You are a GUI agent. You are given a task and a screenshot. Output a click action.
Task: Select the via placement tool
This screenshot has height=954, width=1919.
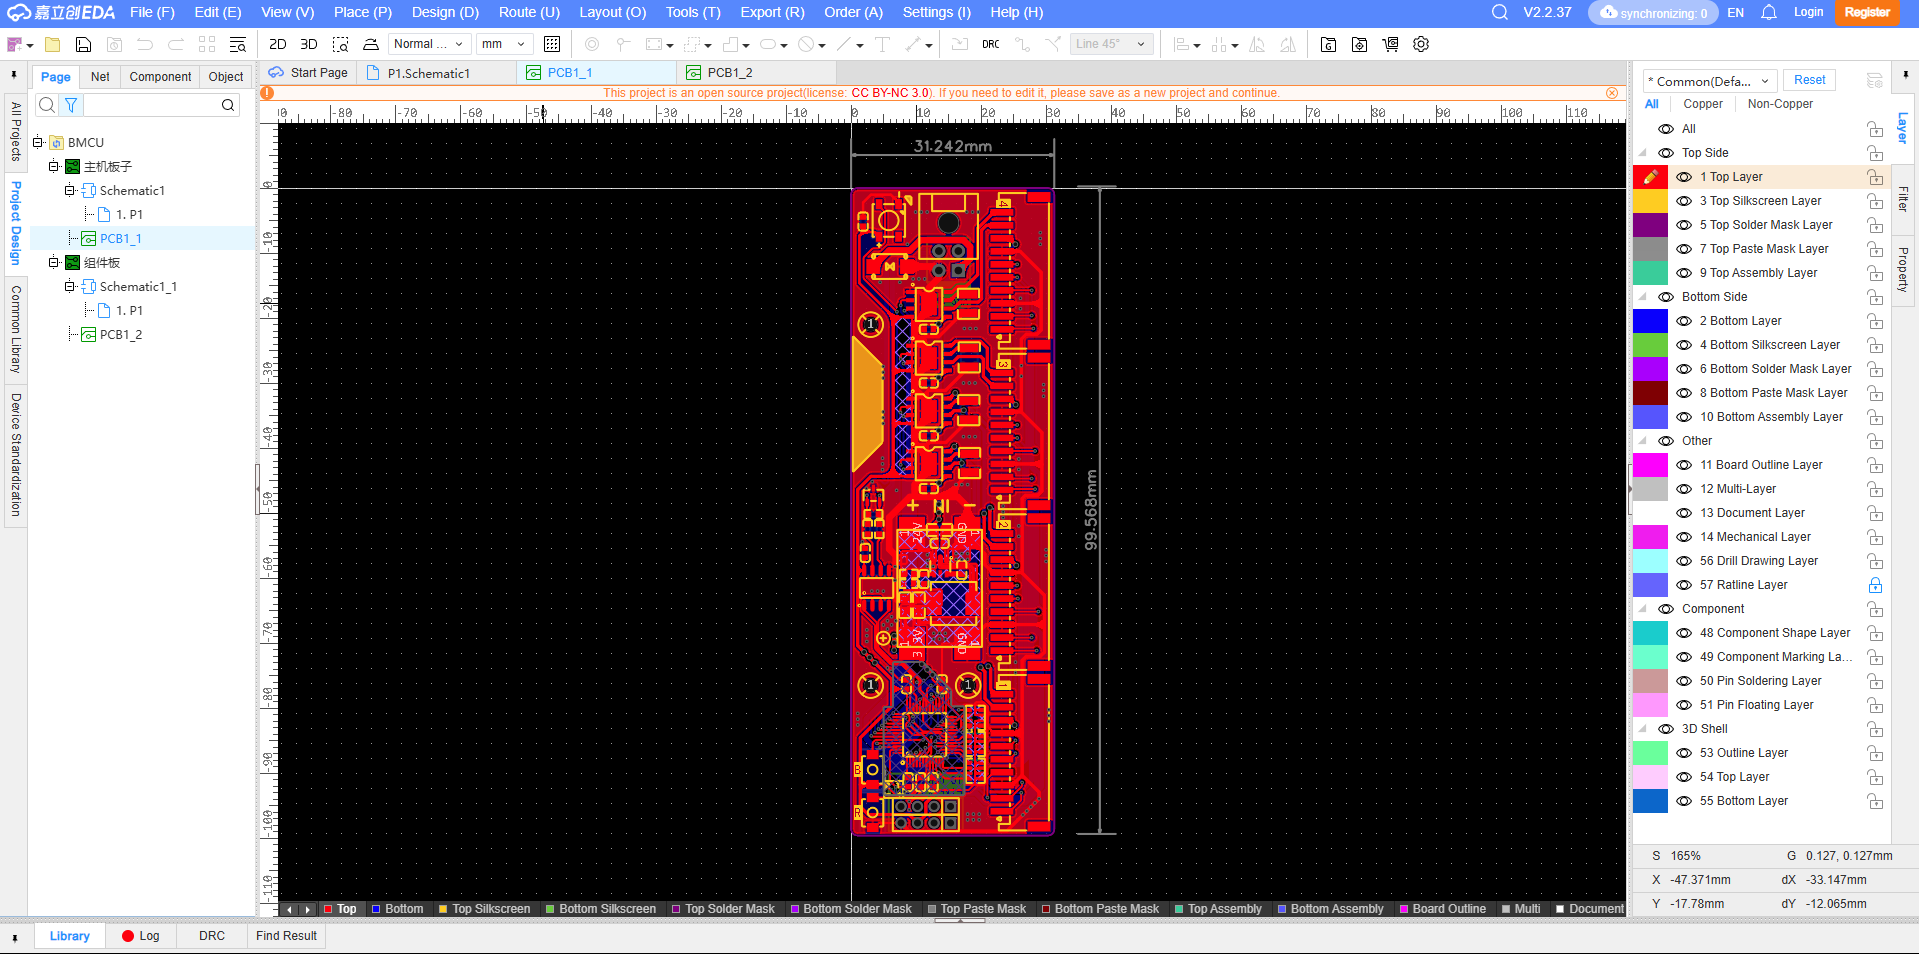click(592, 44)
